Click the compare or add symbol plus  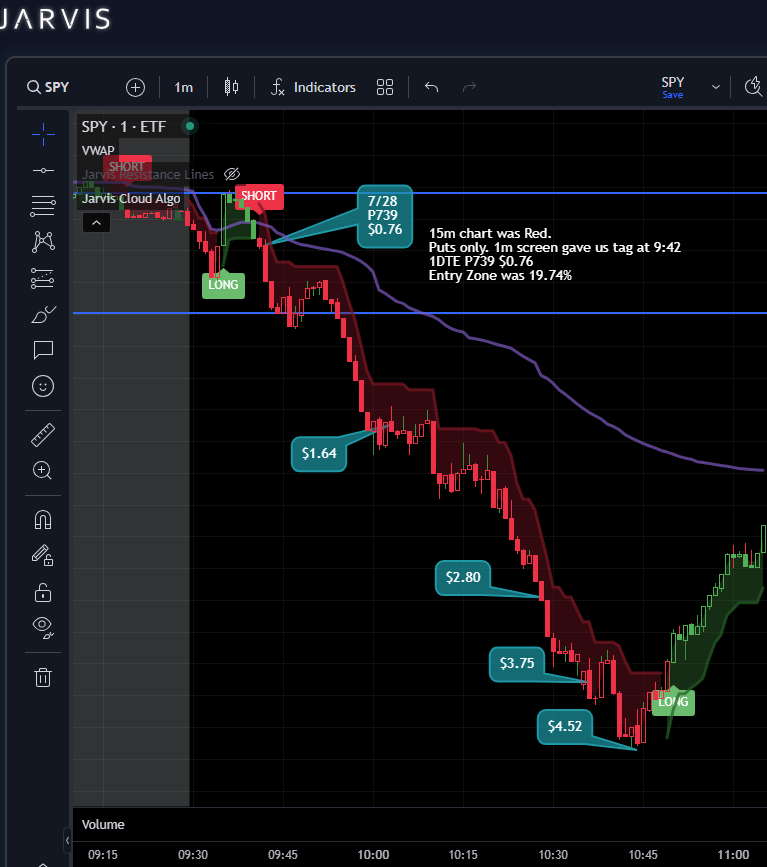(x=135, y=87)
